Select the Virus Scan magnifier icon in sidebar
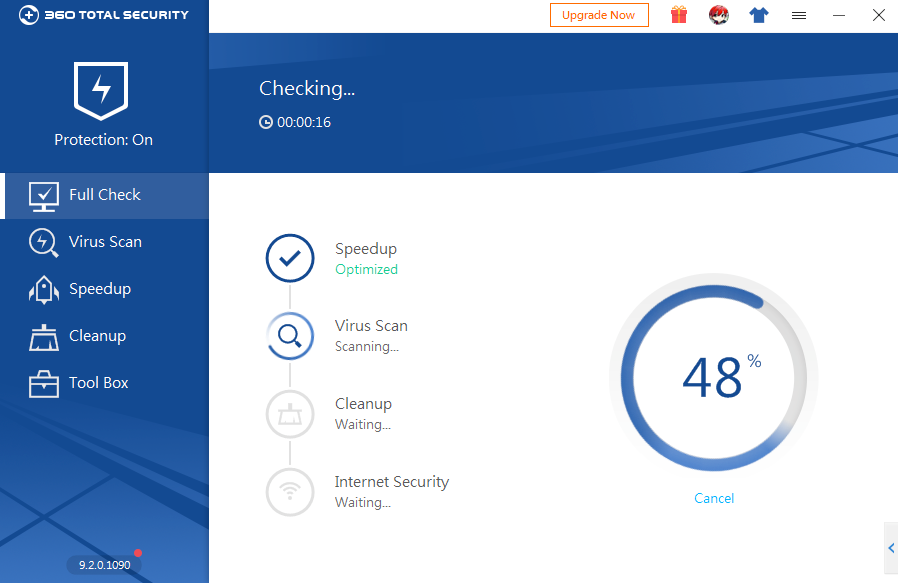 pos(42,242)
